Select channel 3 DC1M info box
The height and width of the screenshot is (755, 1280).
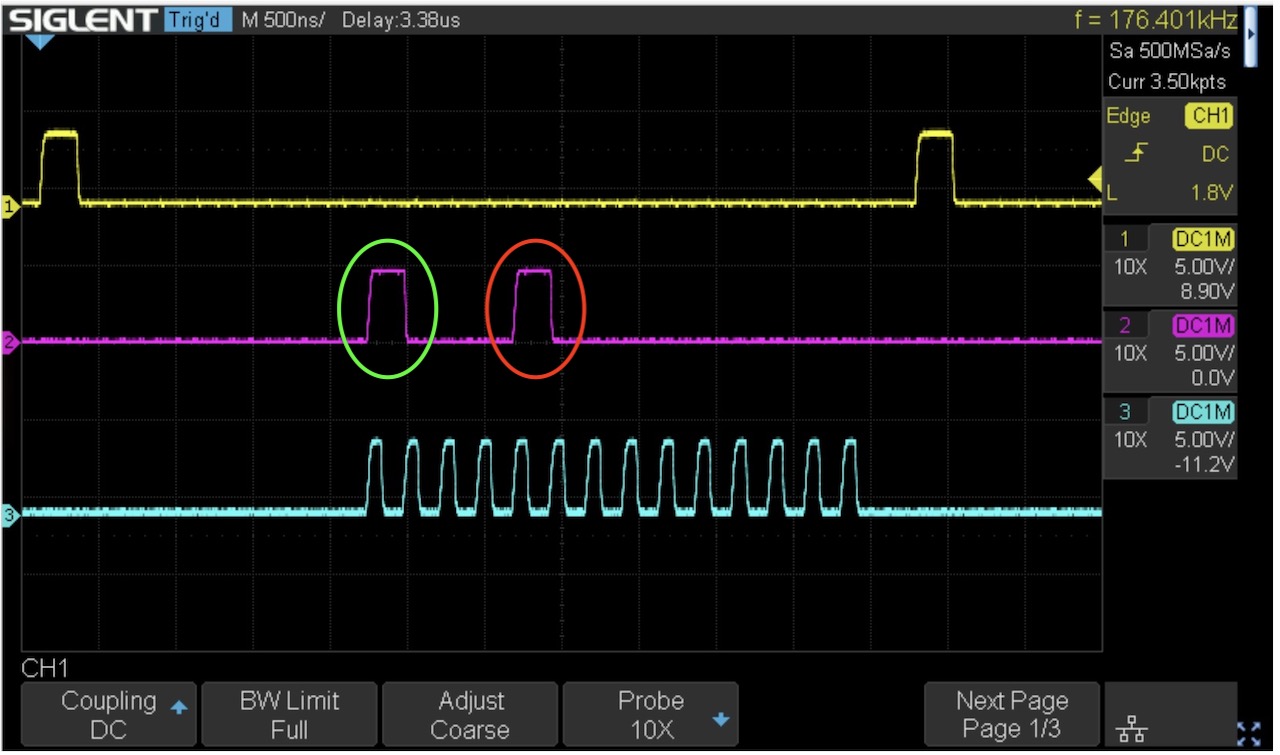tap(1170, 437)
